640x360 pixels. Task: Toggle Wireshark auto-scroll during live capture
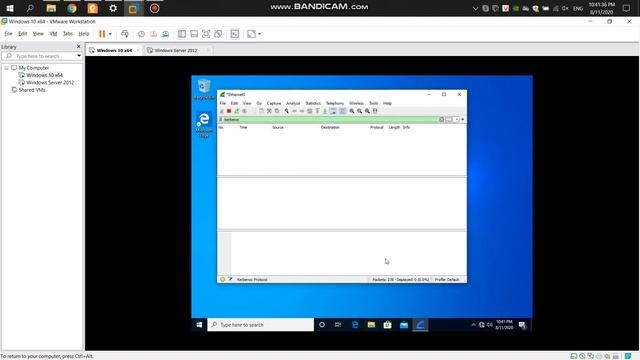[333, 111]
